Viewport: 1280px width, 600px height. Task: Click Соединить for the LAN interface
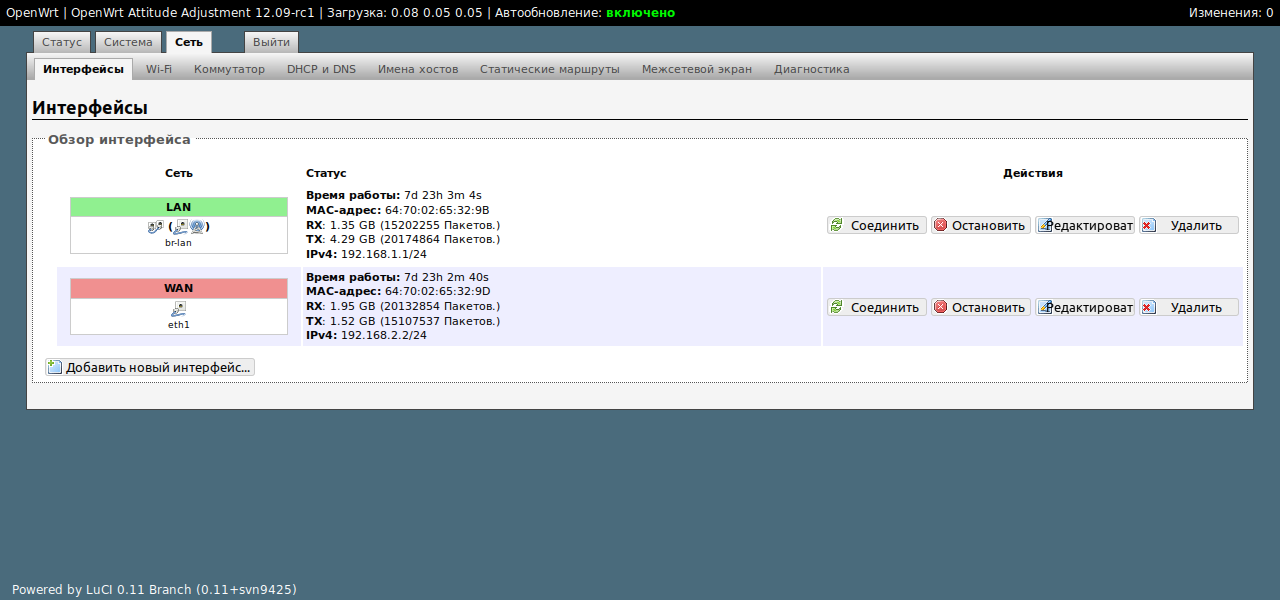coord(877,225)
